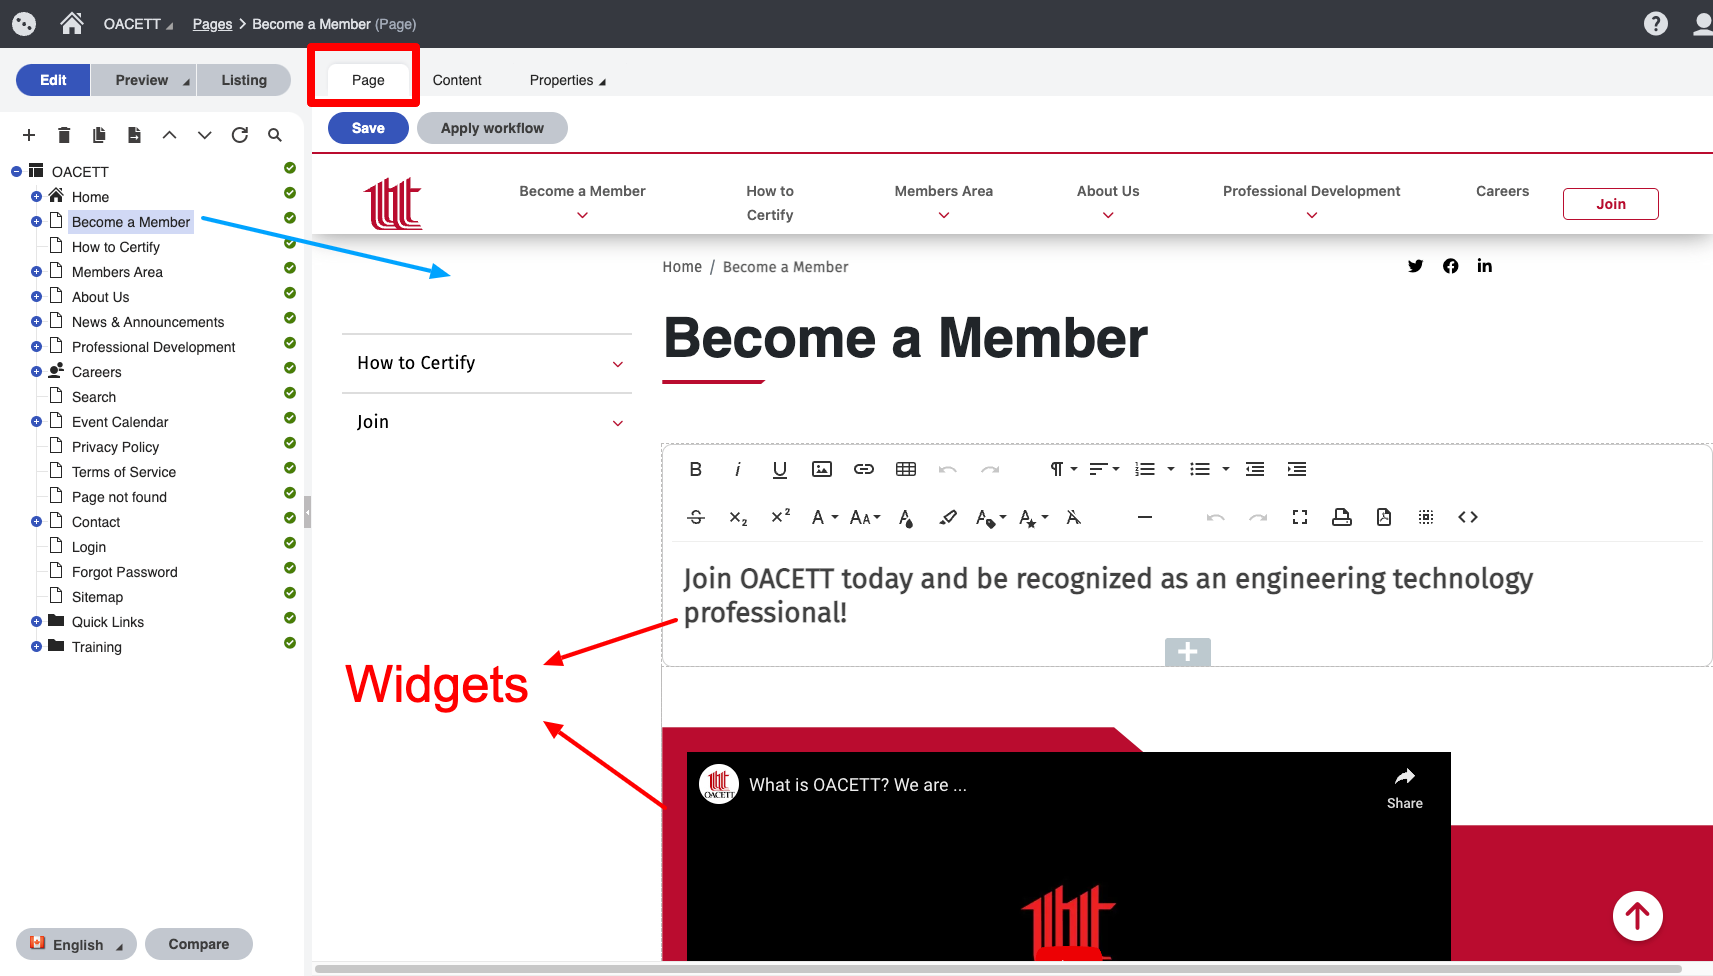1713x976 pixels.
Task: Insert an image via editor toolbar
Action: pos(822,469)
